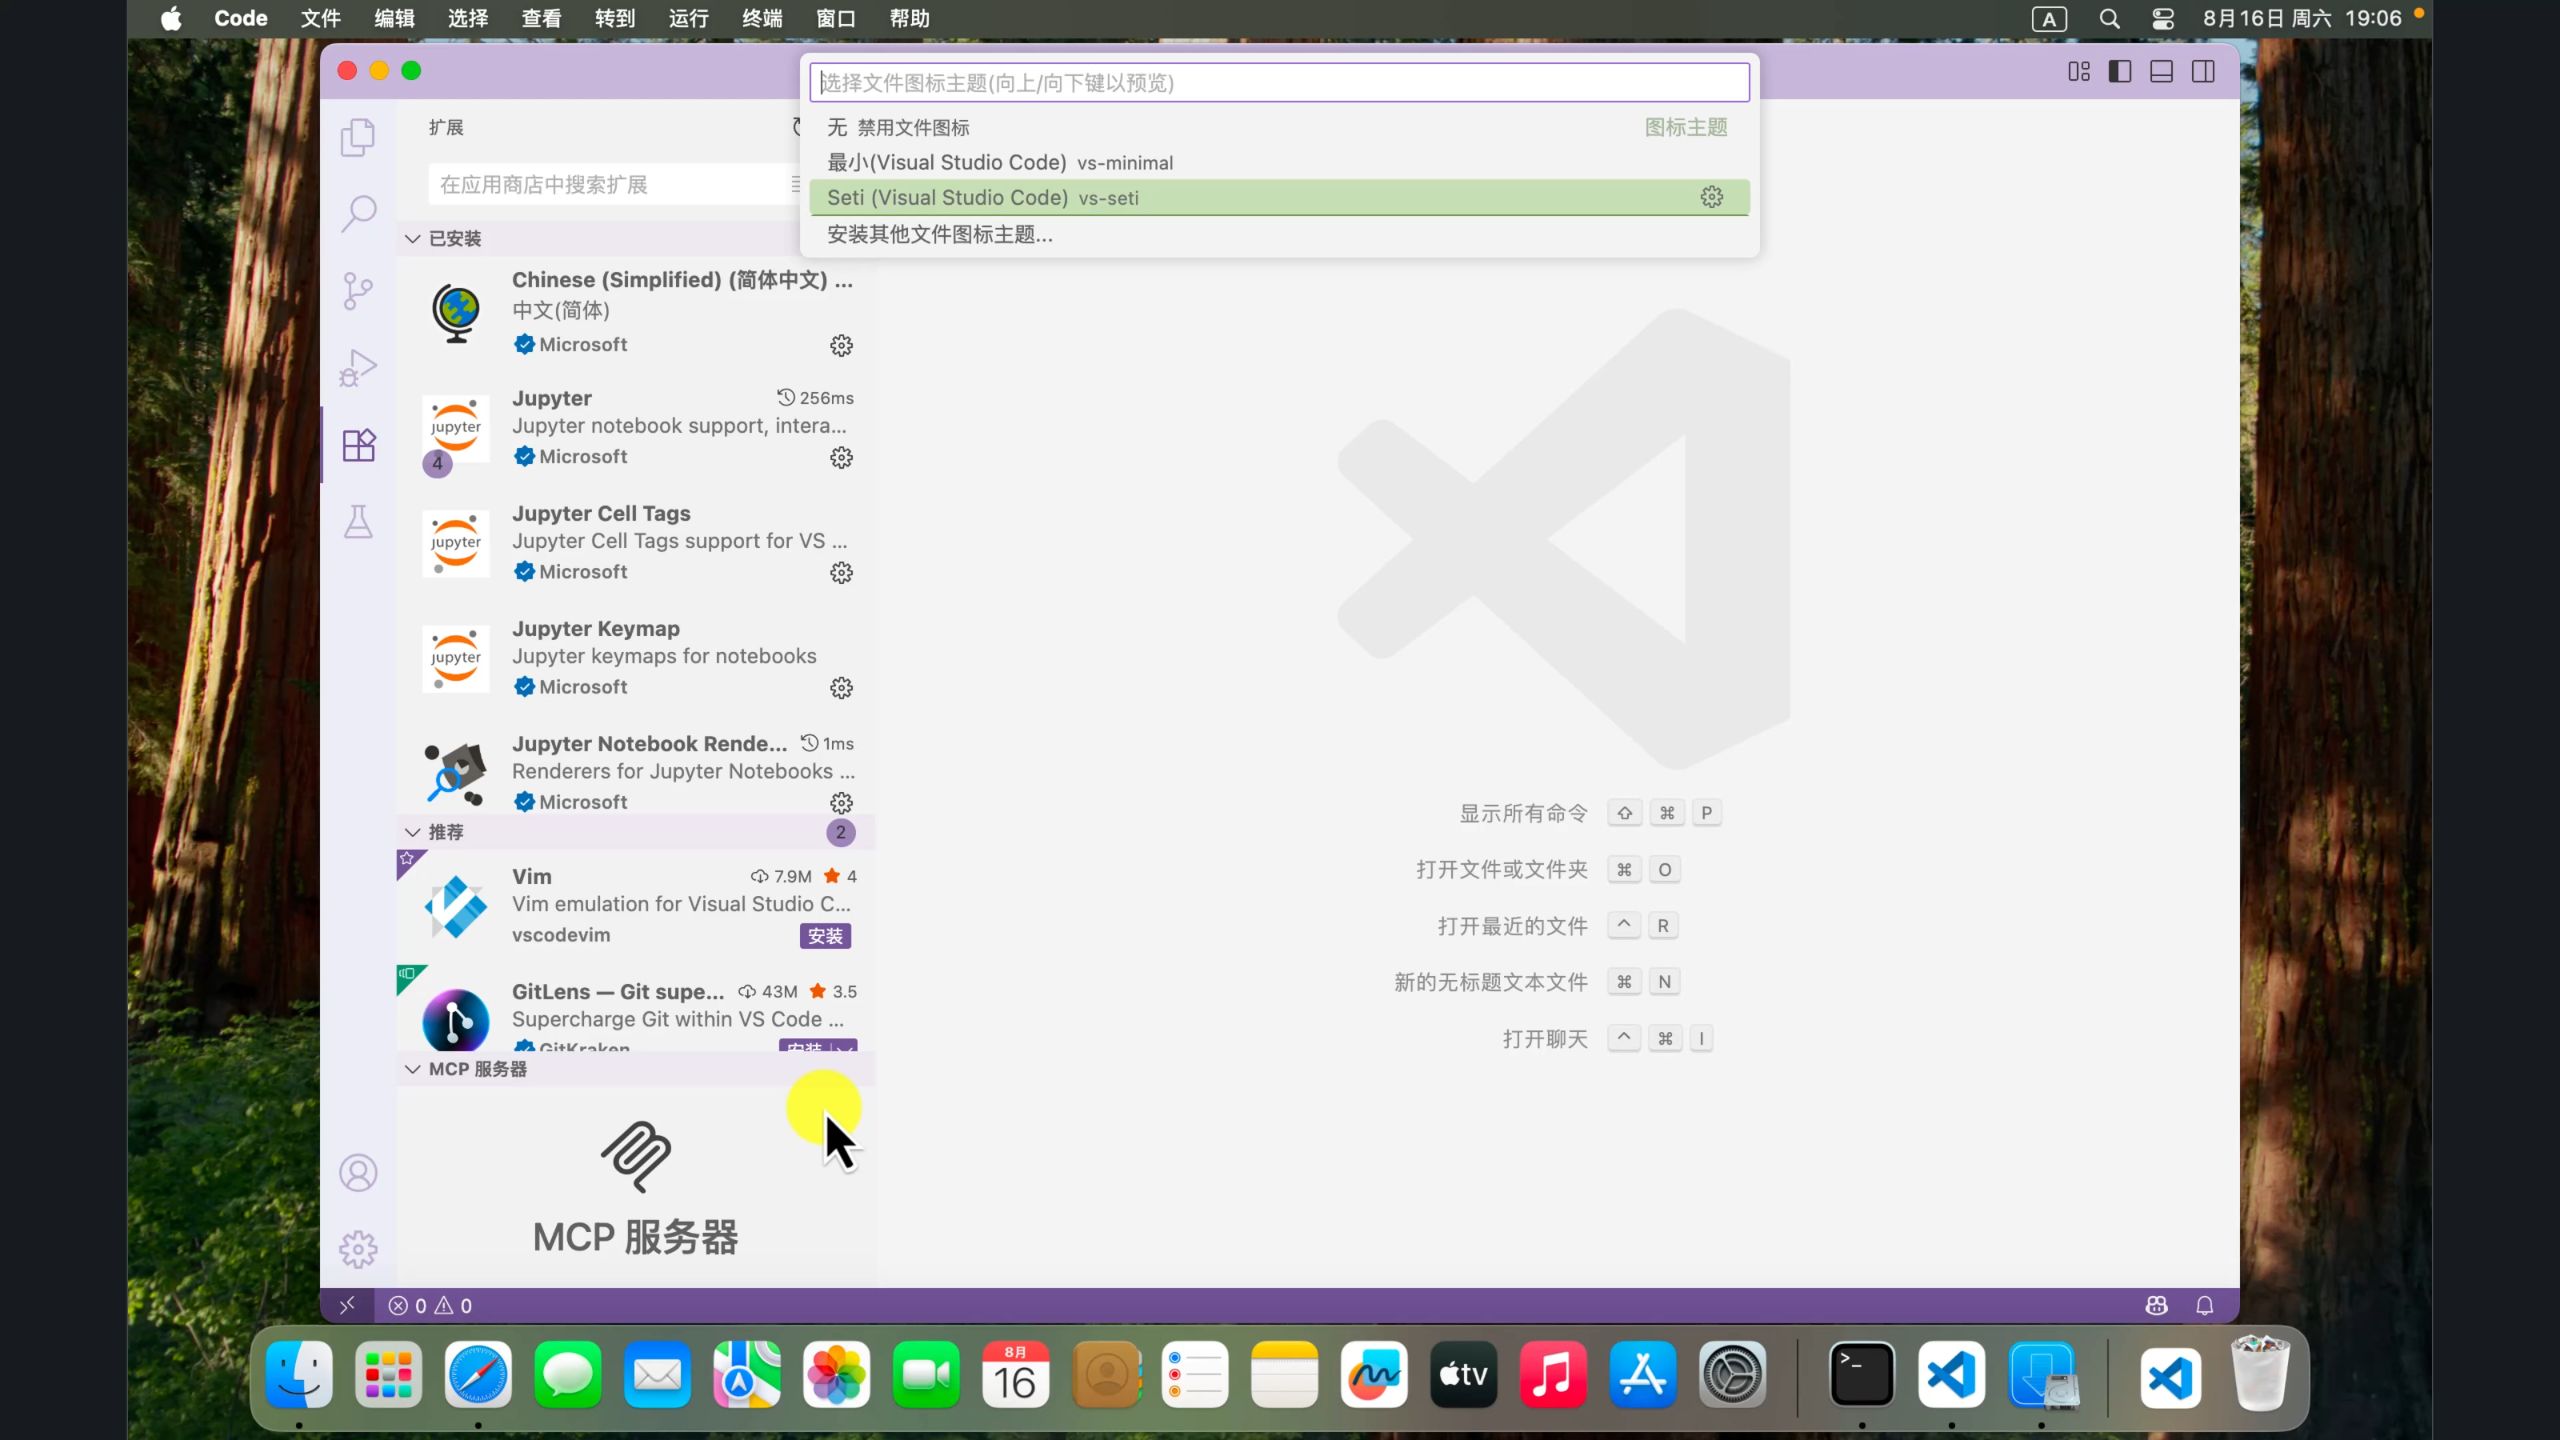Open Source Control in activity bar

[357, 291]
